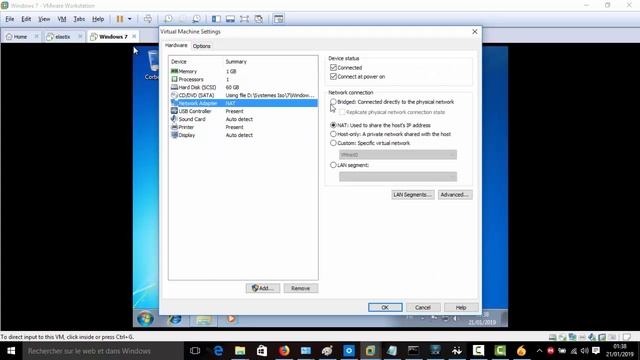Open the Windows 10 Start menu
640x360 pixels.
[11, 351]
